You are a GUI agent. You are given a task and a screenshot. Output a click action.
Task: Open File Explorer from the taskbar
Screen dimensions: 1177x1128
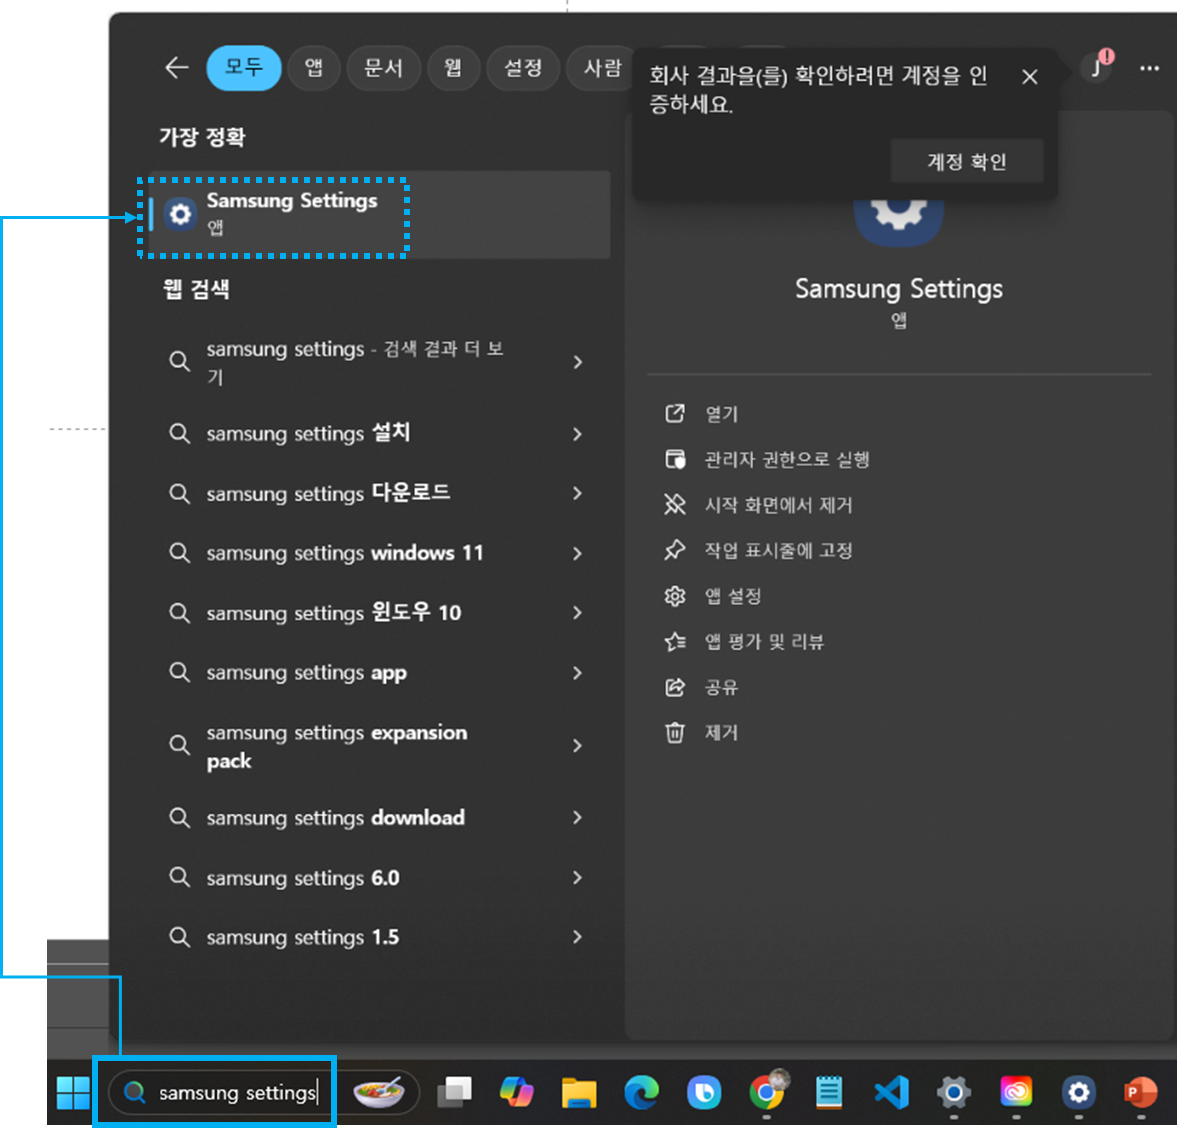point(579,1093)
